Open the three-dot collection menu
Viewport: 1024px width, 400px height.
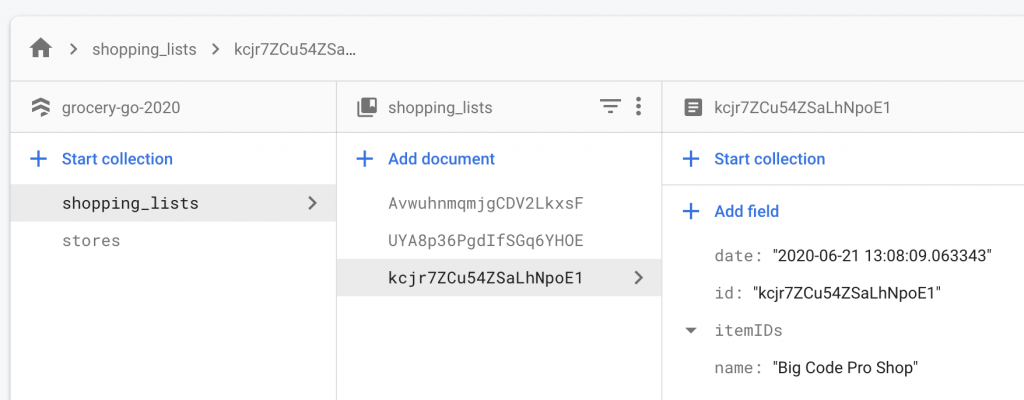coord(639,107)
